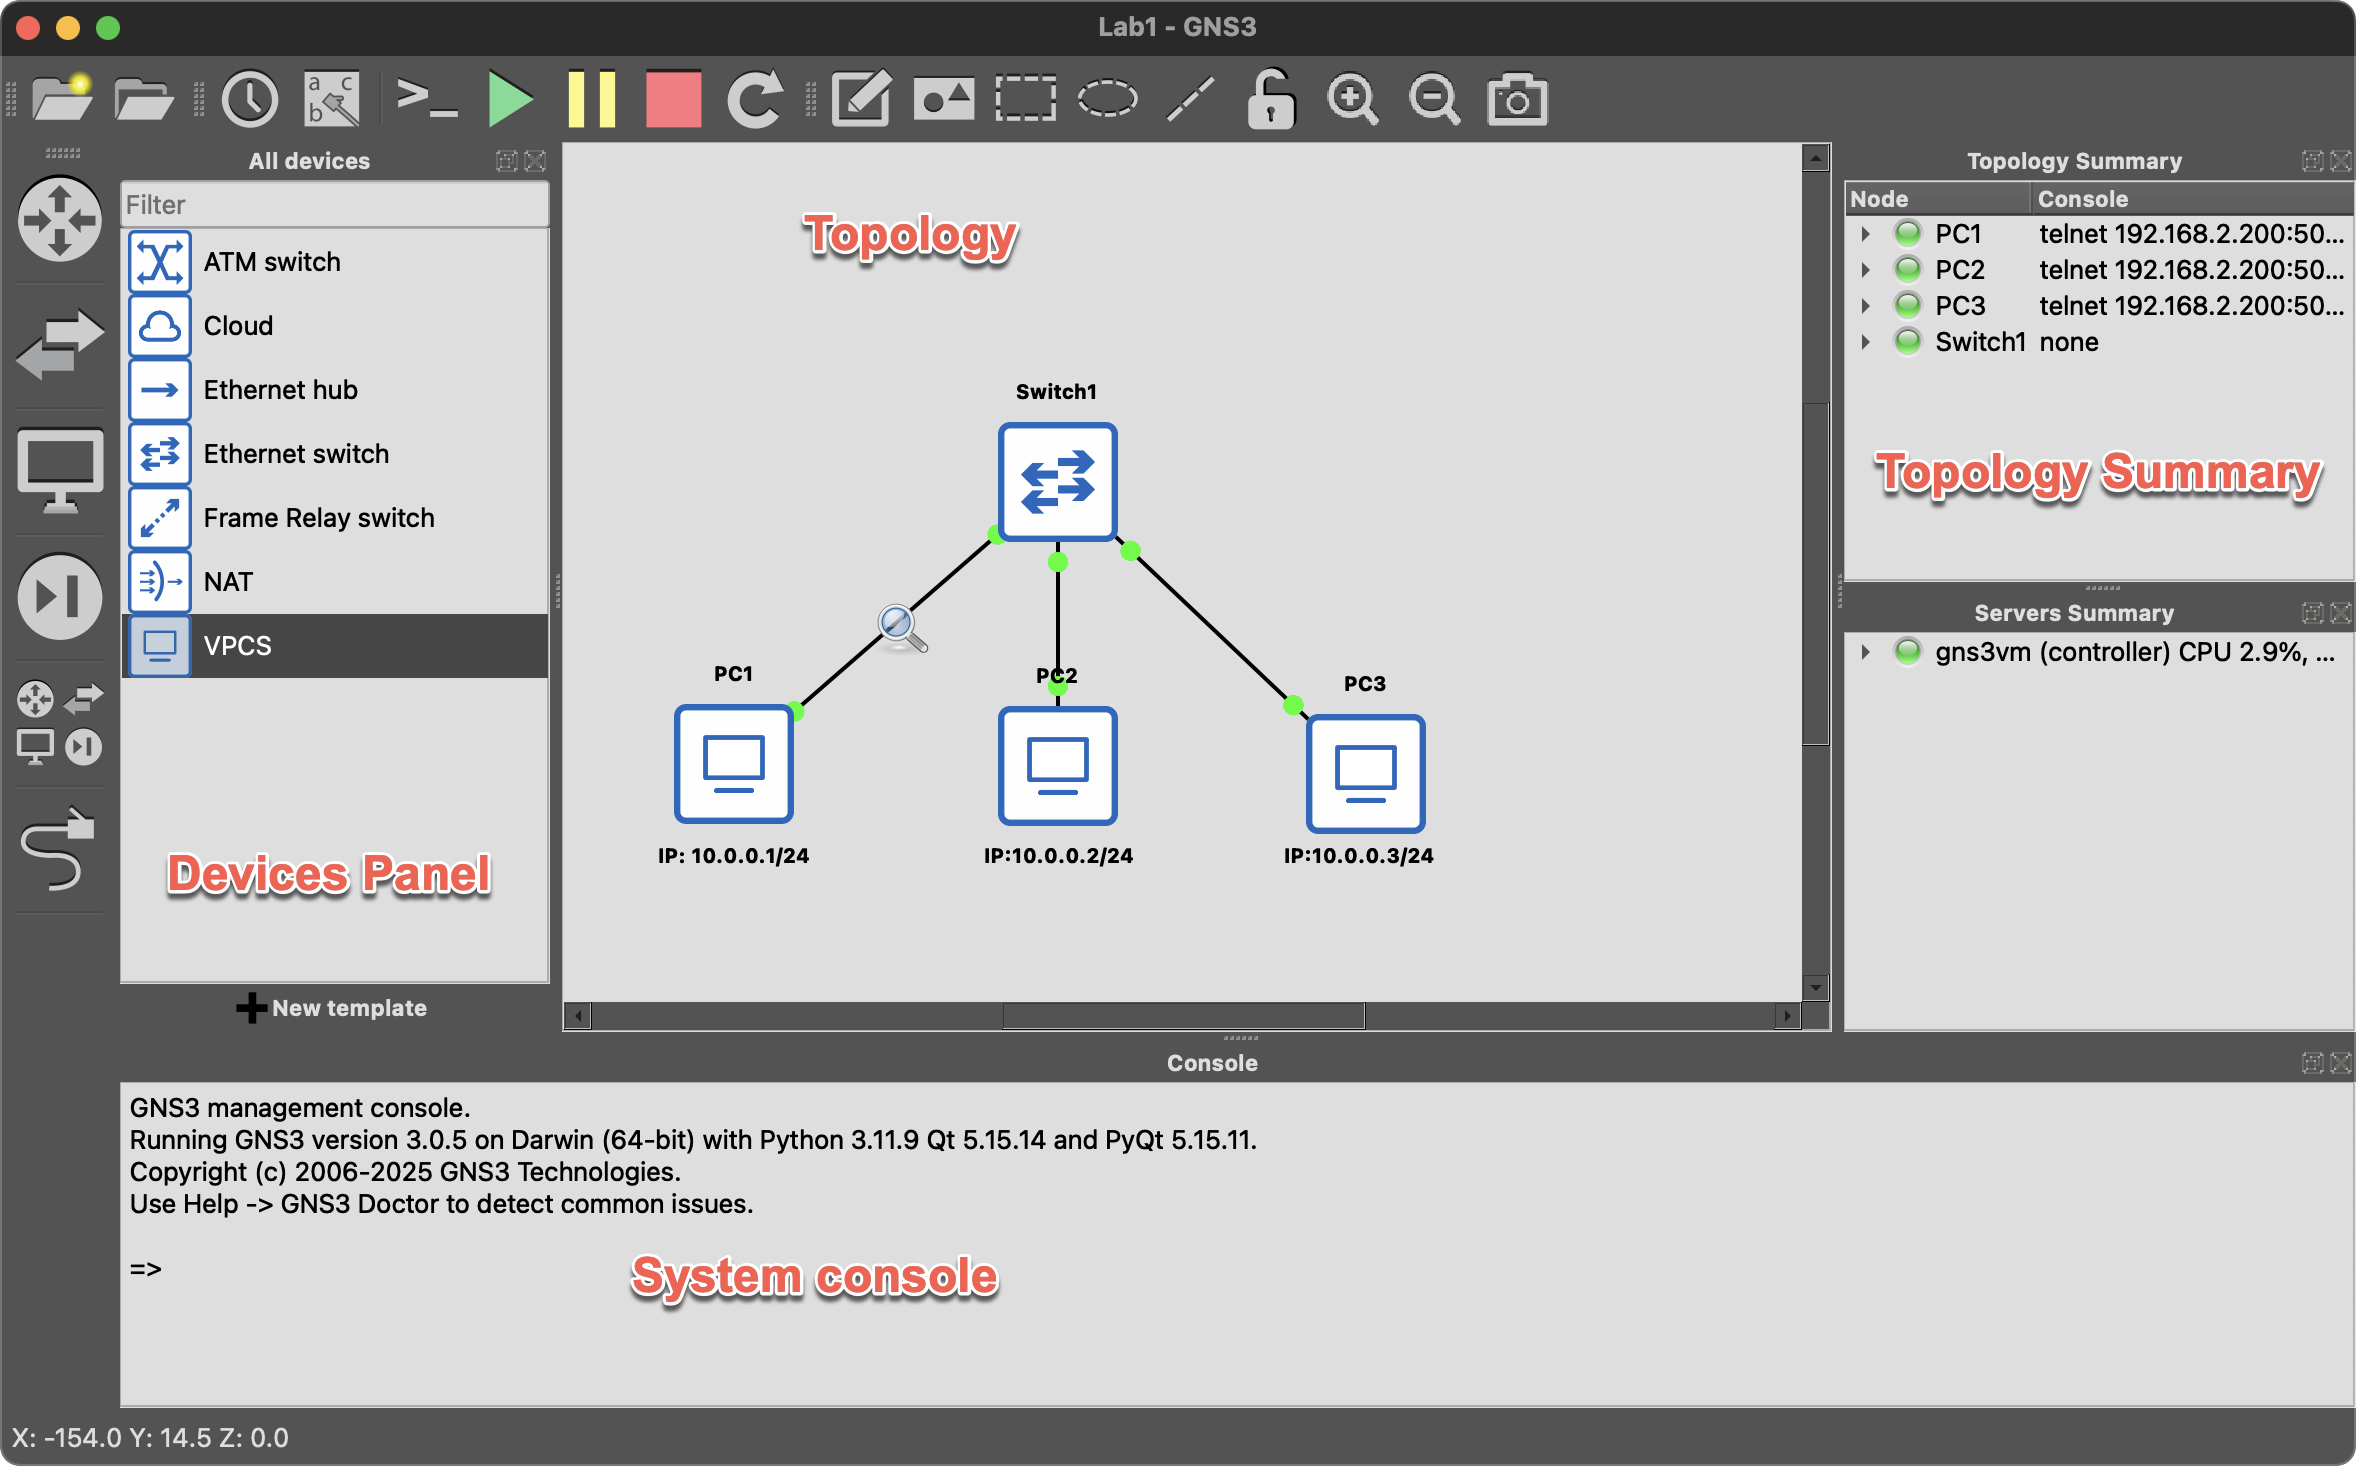This screenshot has height=1466, width=2356.
Task: Click the horizontal scrollbar under topology
Action: point(1183,1016)
